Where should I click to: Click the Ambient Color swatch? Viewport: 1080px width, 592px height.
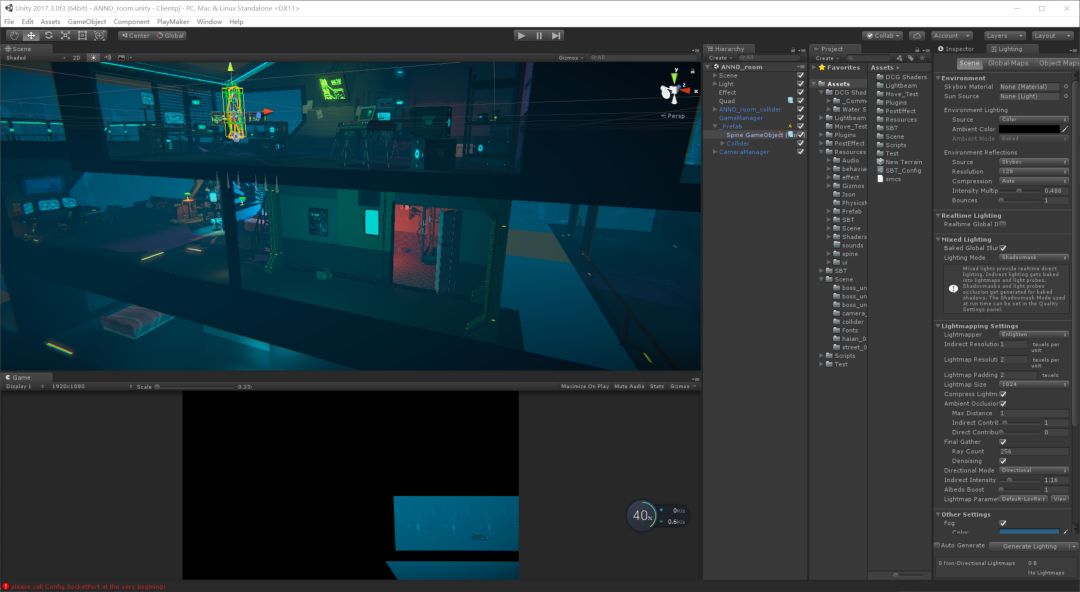pos(1028,129)
